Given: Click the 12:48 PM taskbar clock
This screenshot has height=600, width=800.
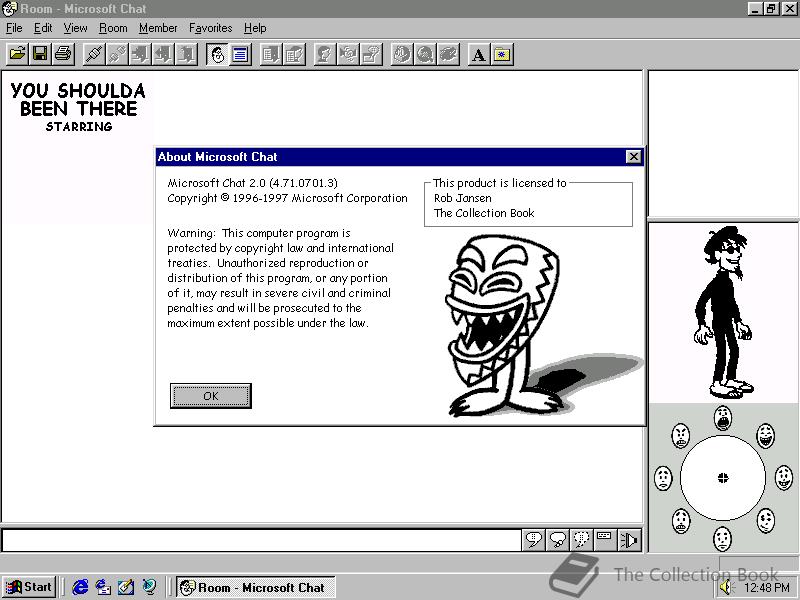Looking at the screenshot, I should pos(766,588).
